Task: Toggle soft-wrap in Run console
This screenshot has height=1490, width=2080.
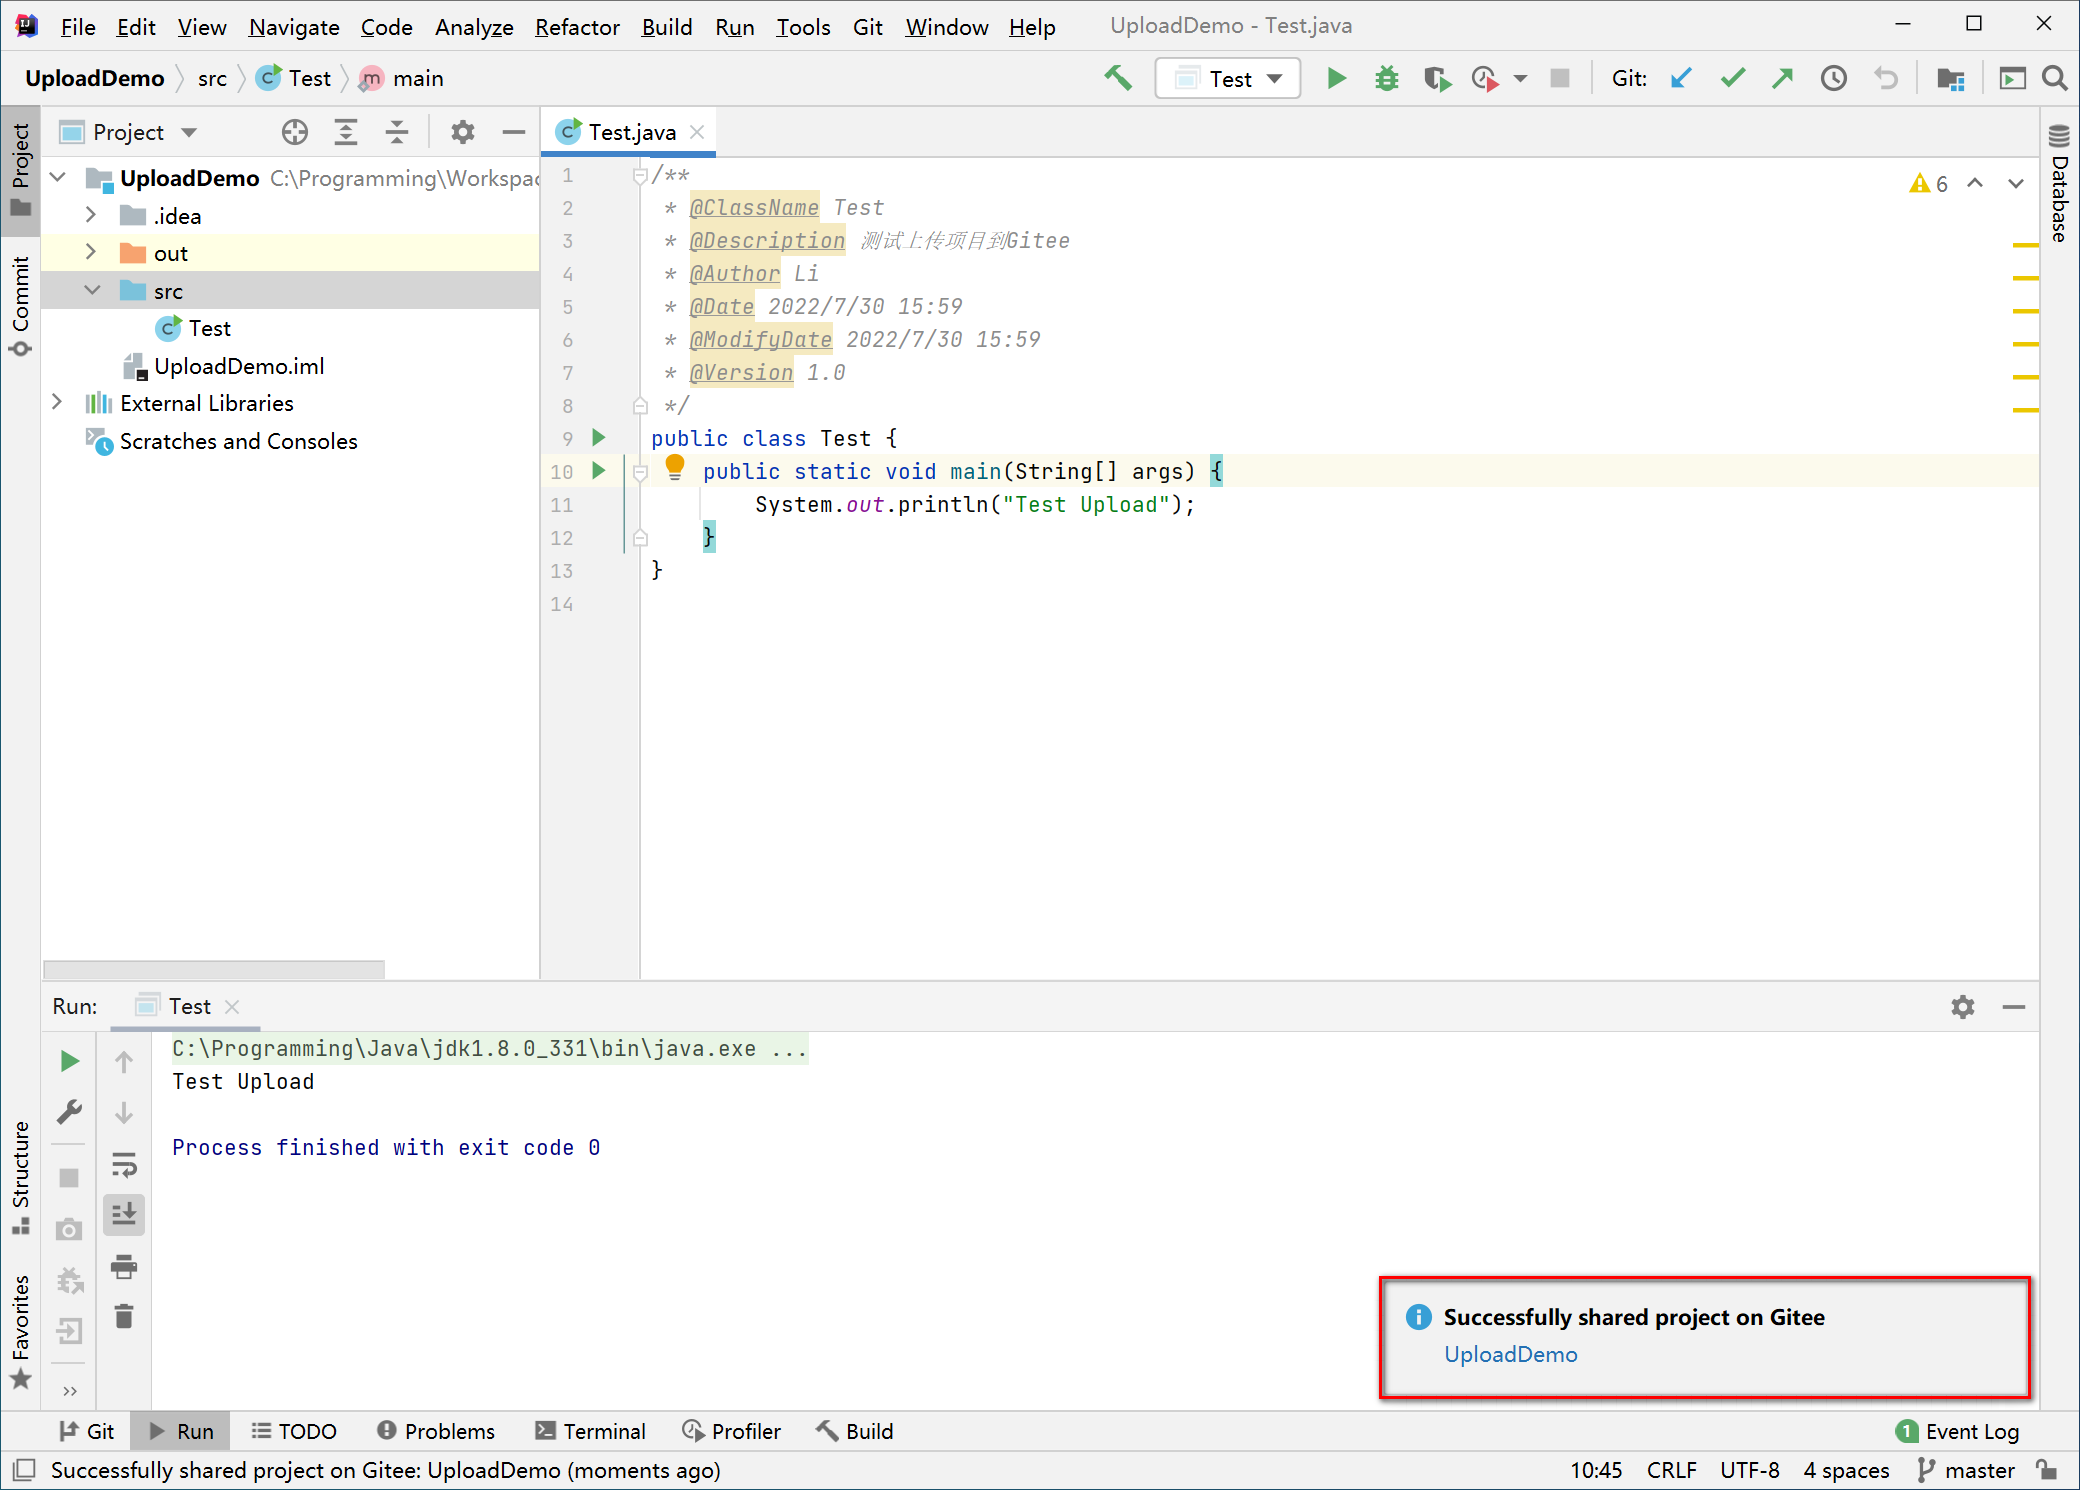Action: [x=124, y=1164]
